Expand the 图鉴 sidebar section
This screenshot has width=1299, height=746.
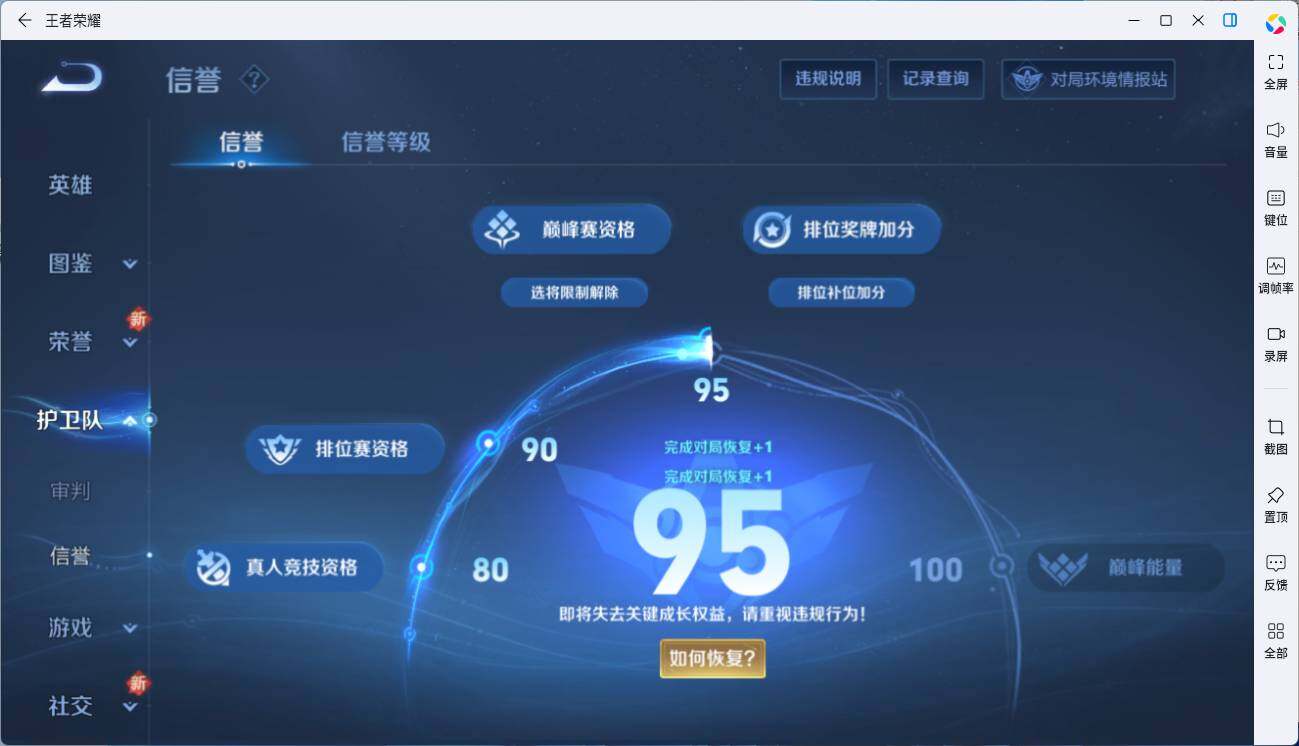[x=130, y=264]
